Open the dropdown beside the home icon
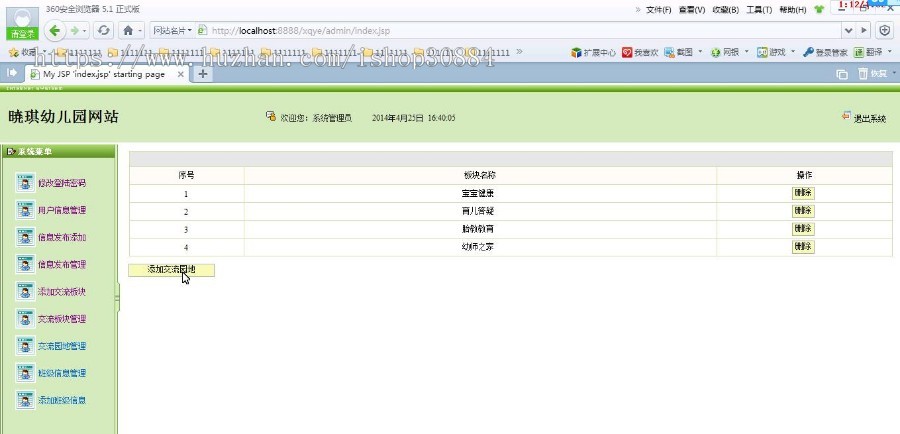 click(x=139, y=31)
